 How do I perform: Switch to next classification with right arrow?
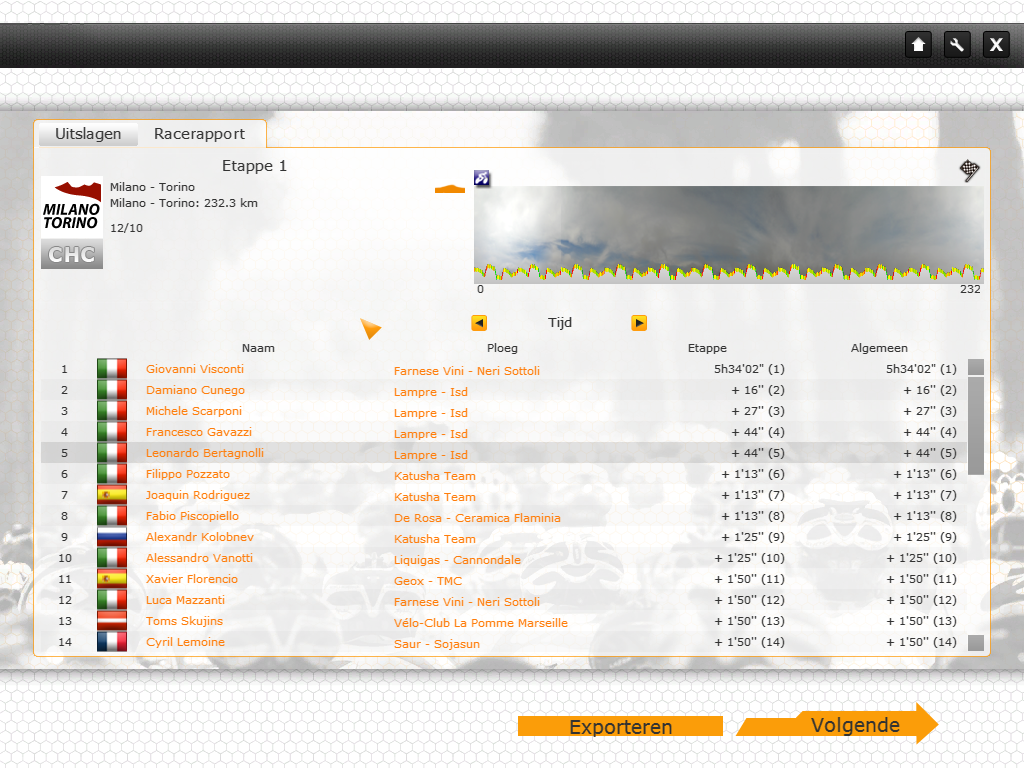click(x=639, y=323)
